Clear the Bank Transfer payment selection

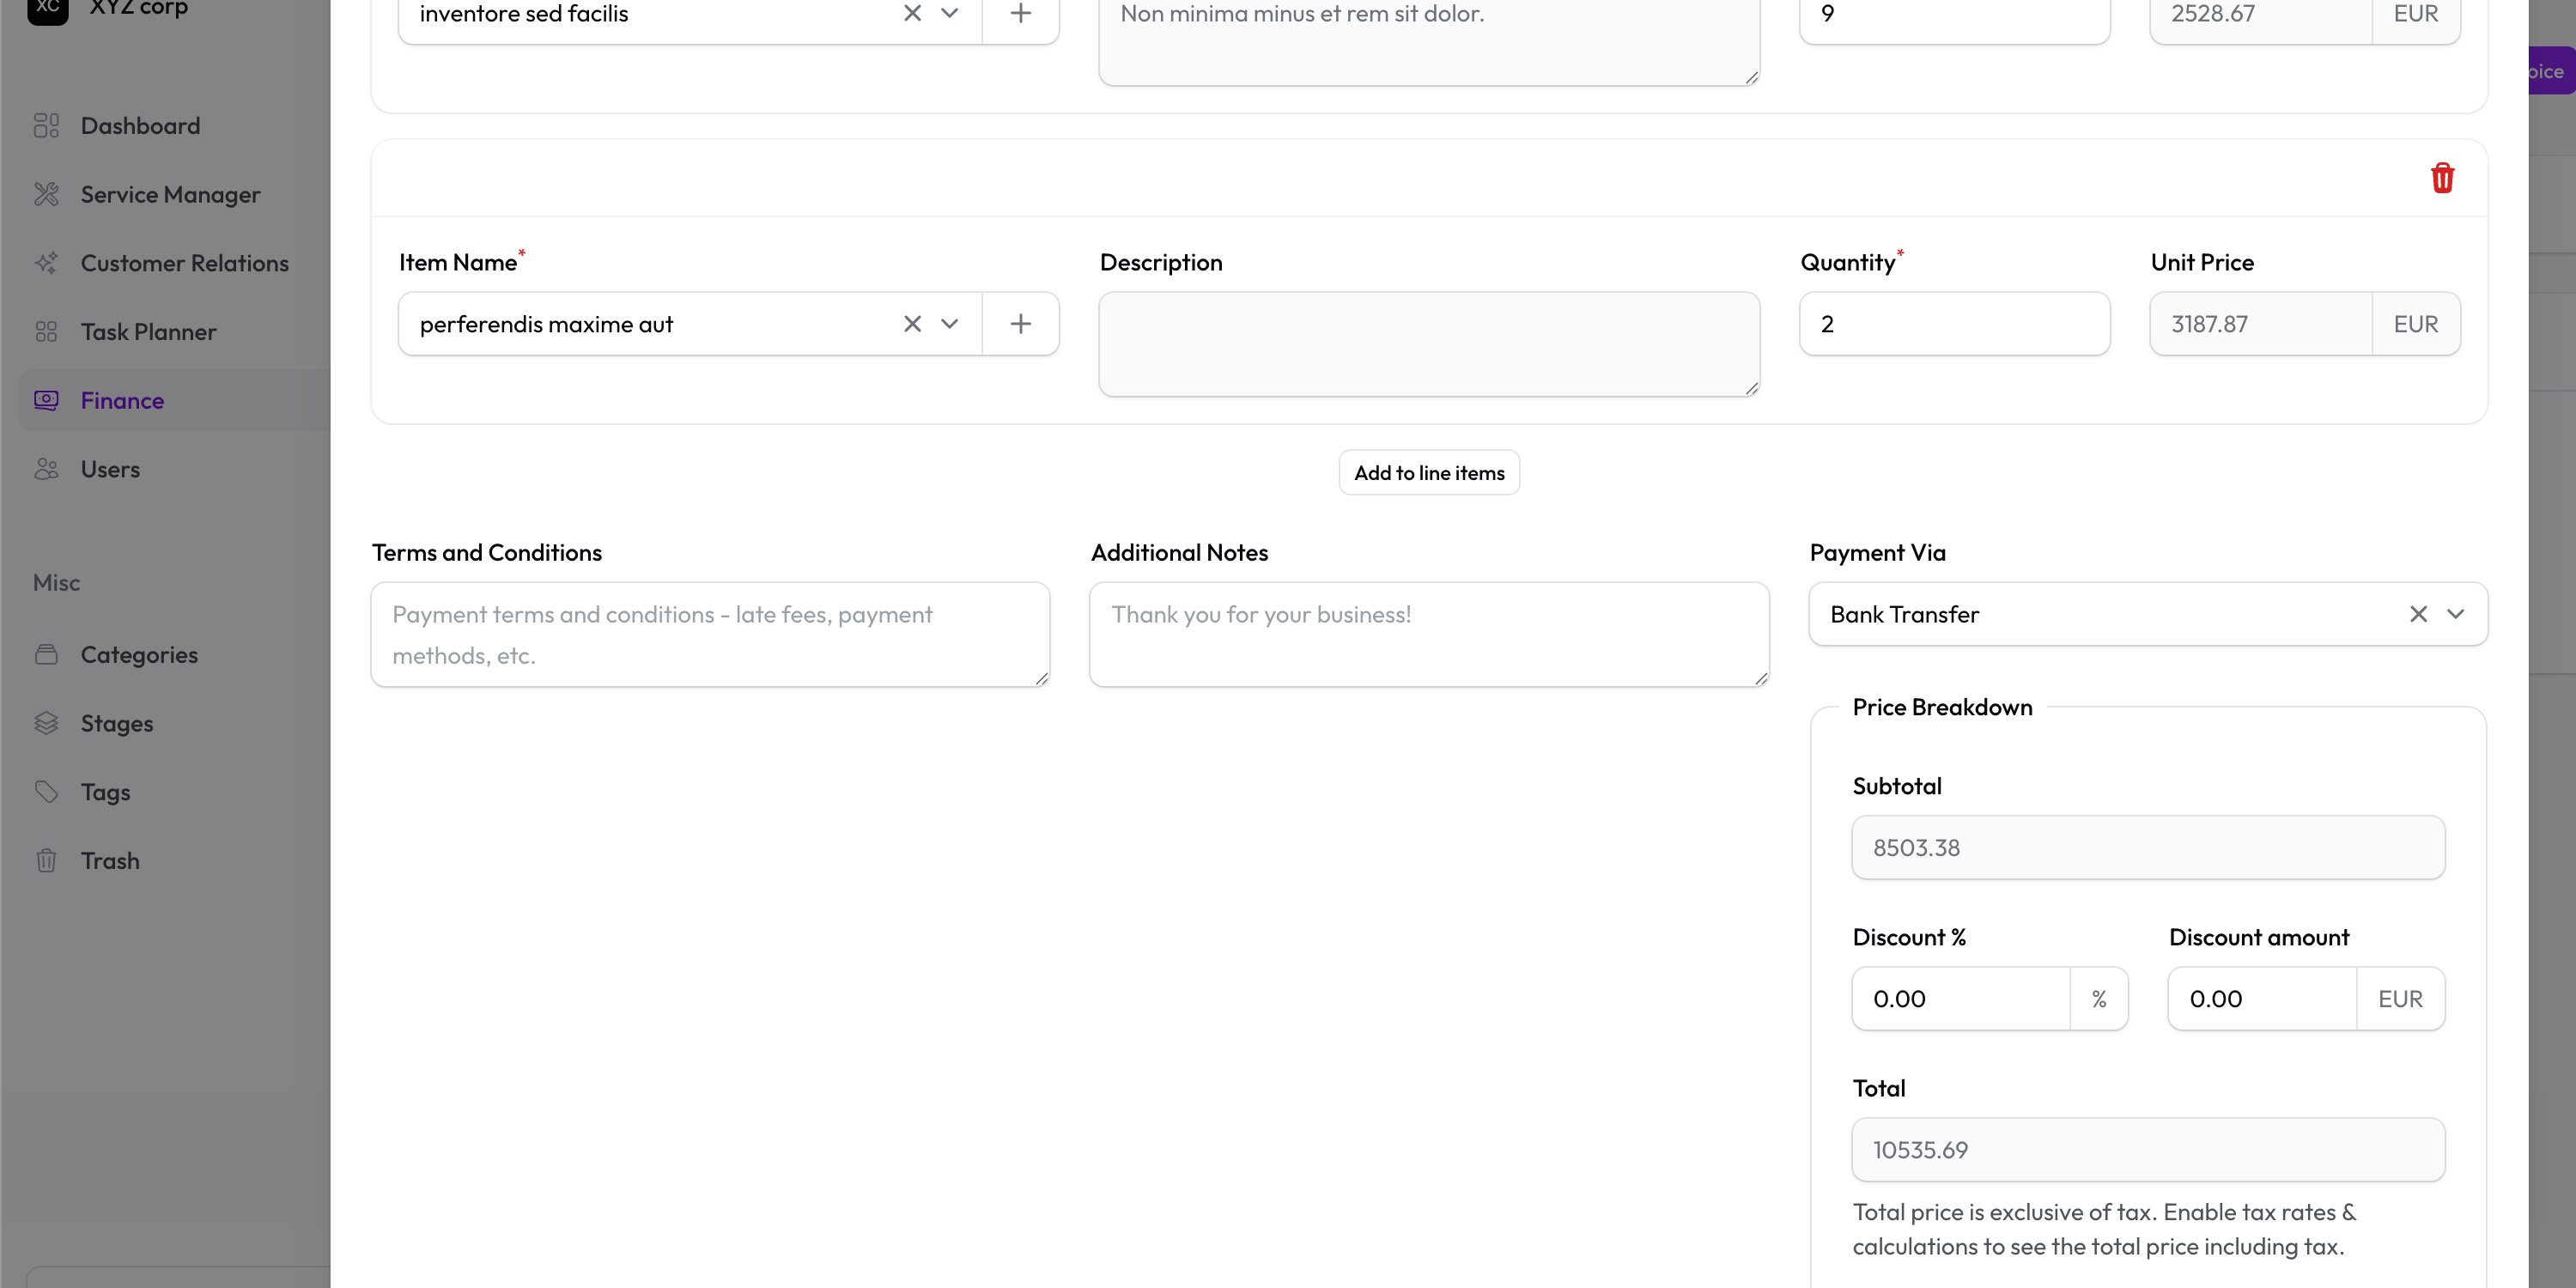2418,614
